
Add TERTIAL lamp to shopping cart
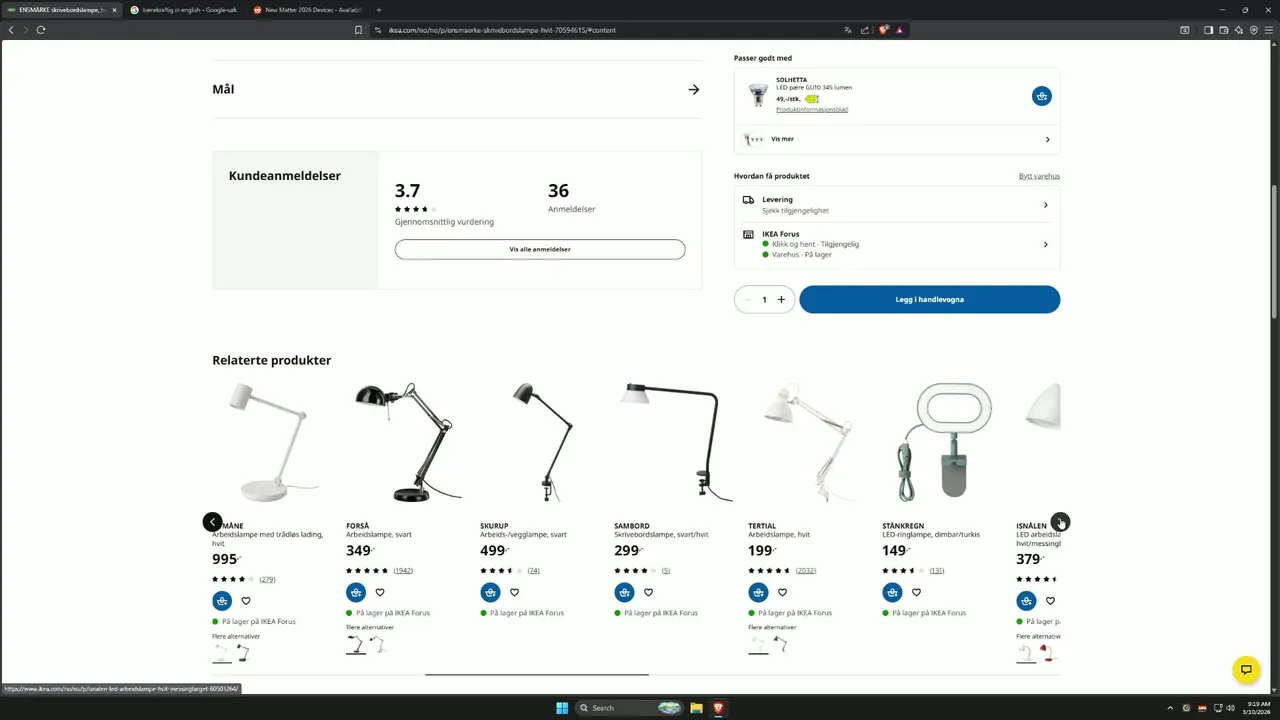click(x=758, y=592)
